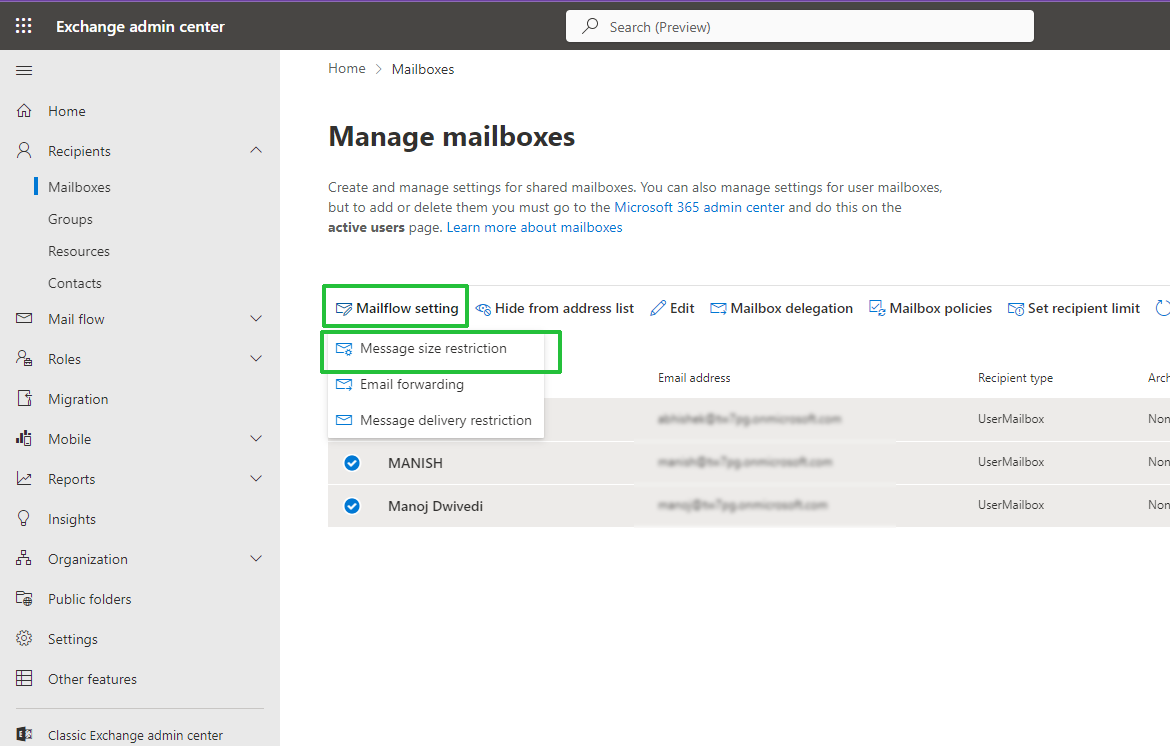
Task: Open the Microsoft 365 admin center link
Action: pos(701,206)
